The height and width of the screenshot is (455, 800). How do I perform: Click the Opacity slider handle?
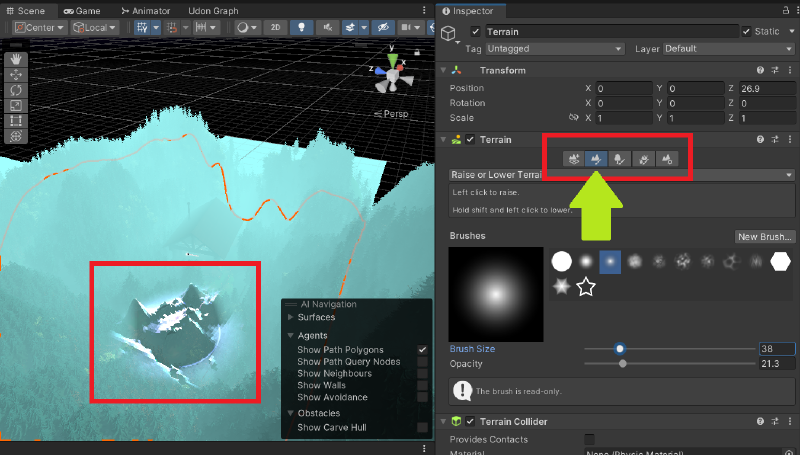click(x=623, y=364)
